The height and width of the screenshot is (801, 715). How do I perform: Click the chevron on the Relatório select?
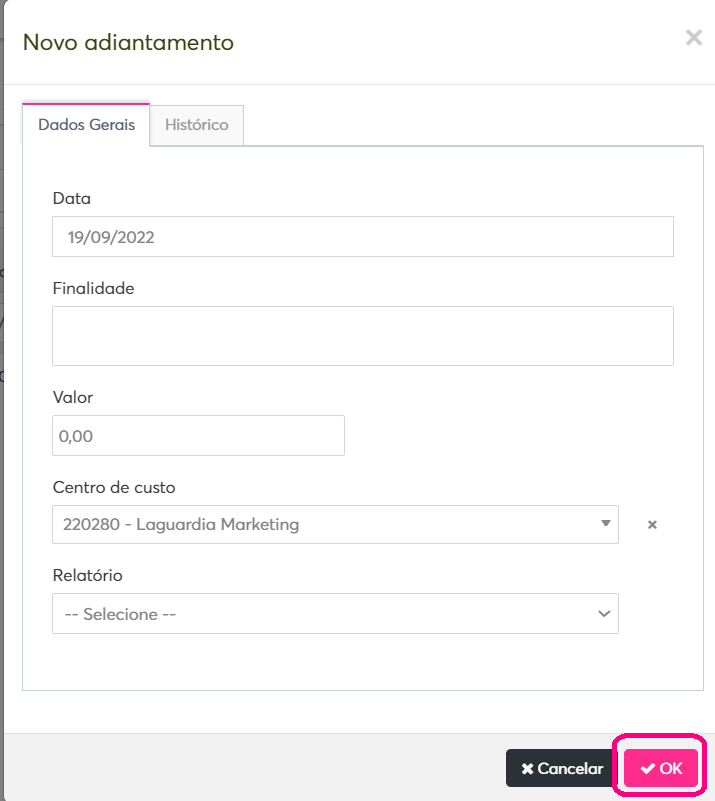click(603, 613)
